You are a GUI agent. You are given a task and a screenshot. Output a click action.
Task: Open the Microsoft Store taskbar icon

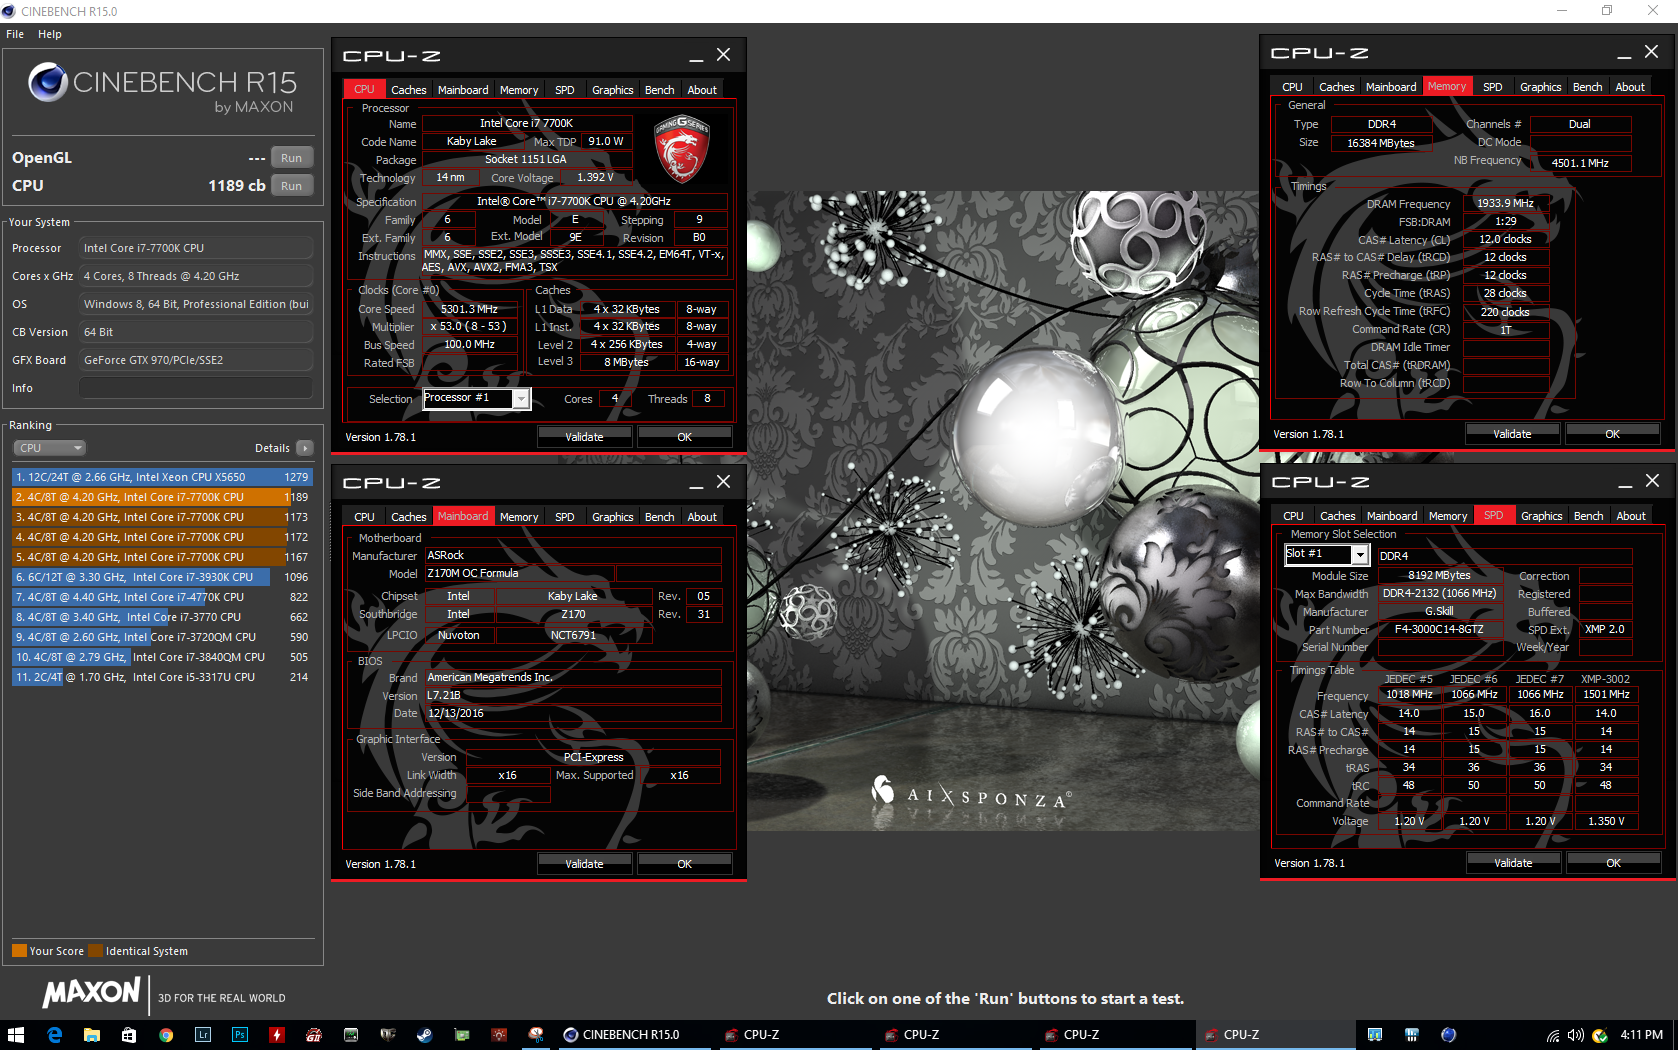[x=129, y=1035]
